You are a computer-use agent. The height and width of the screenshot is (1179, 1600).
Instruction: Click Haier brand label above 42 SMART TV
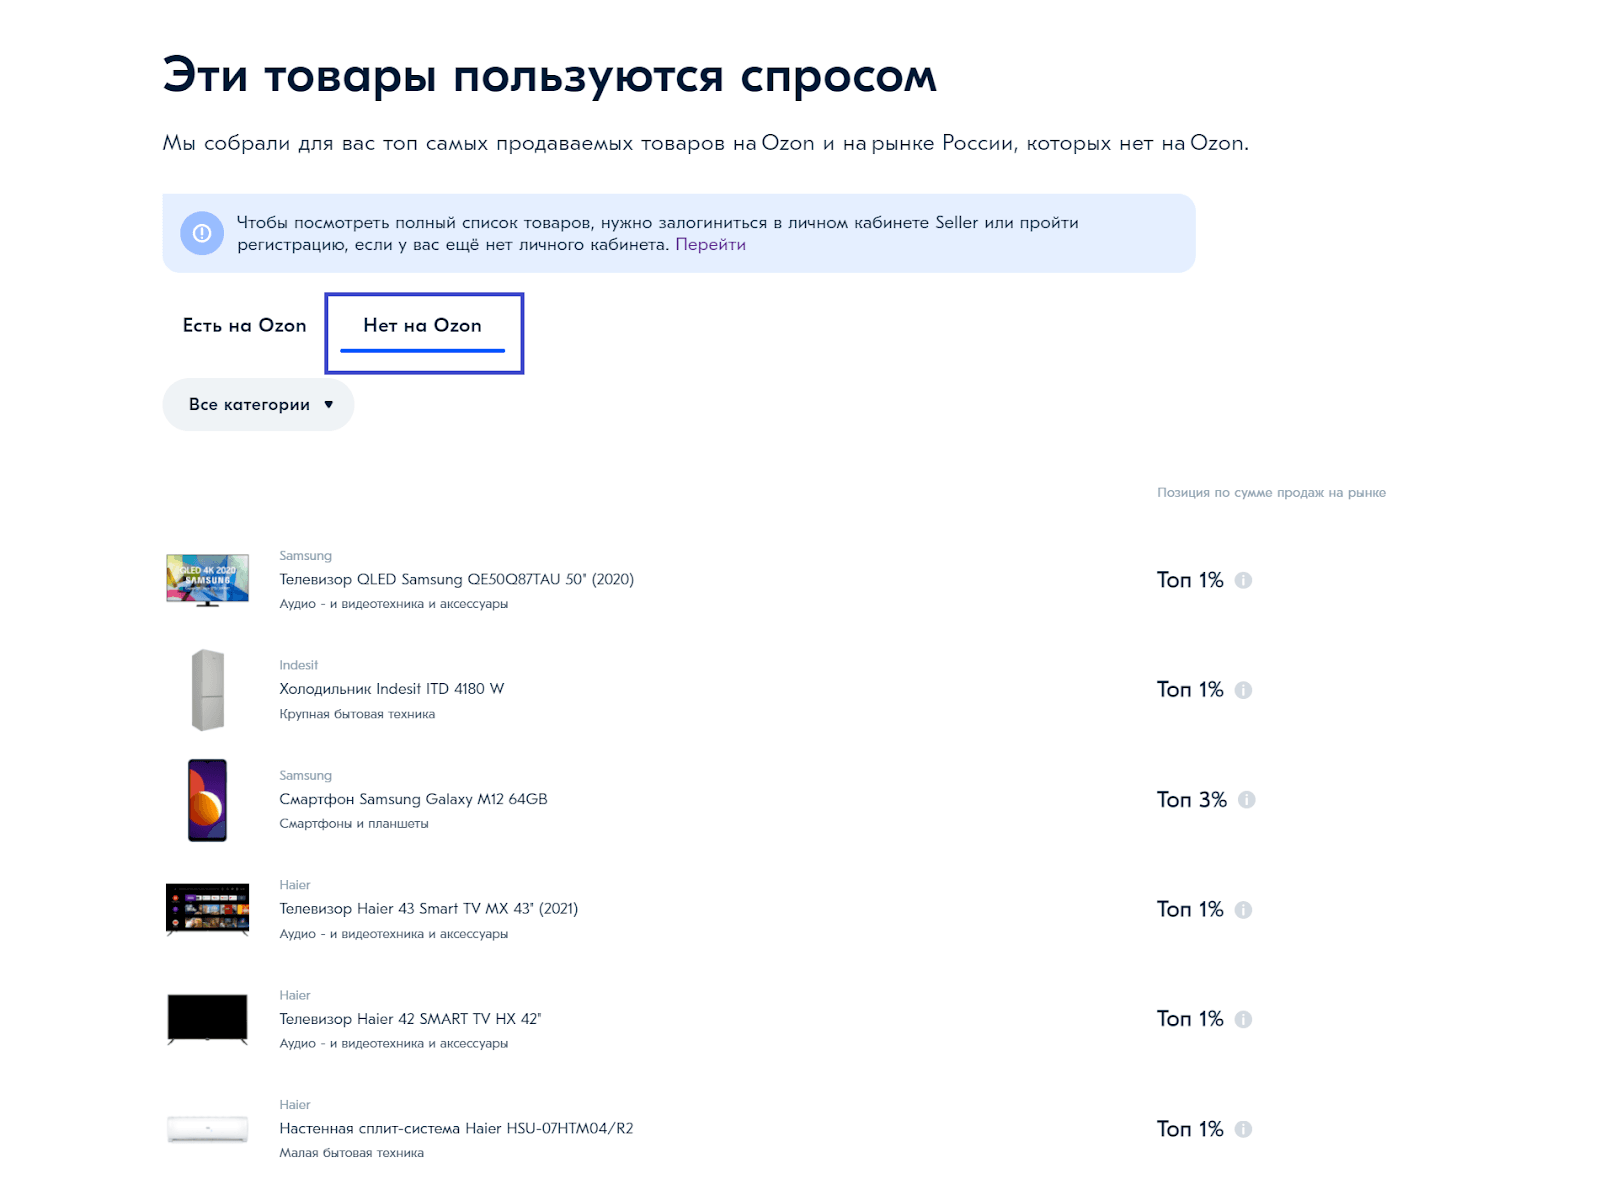click(294, 995)
